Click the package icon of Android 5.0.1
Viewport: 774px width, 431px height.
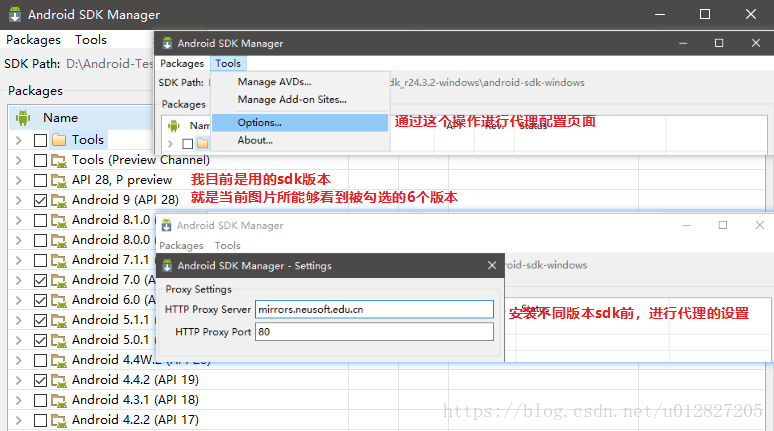(x=59, y=340)
